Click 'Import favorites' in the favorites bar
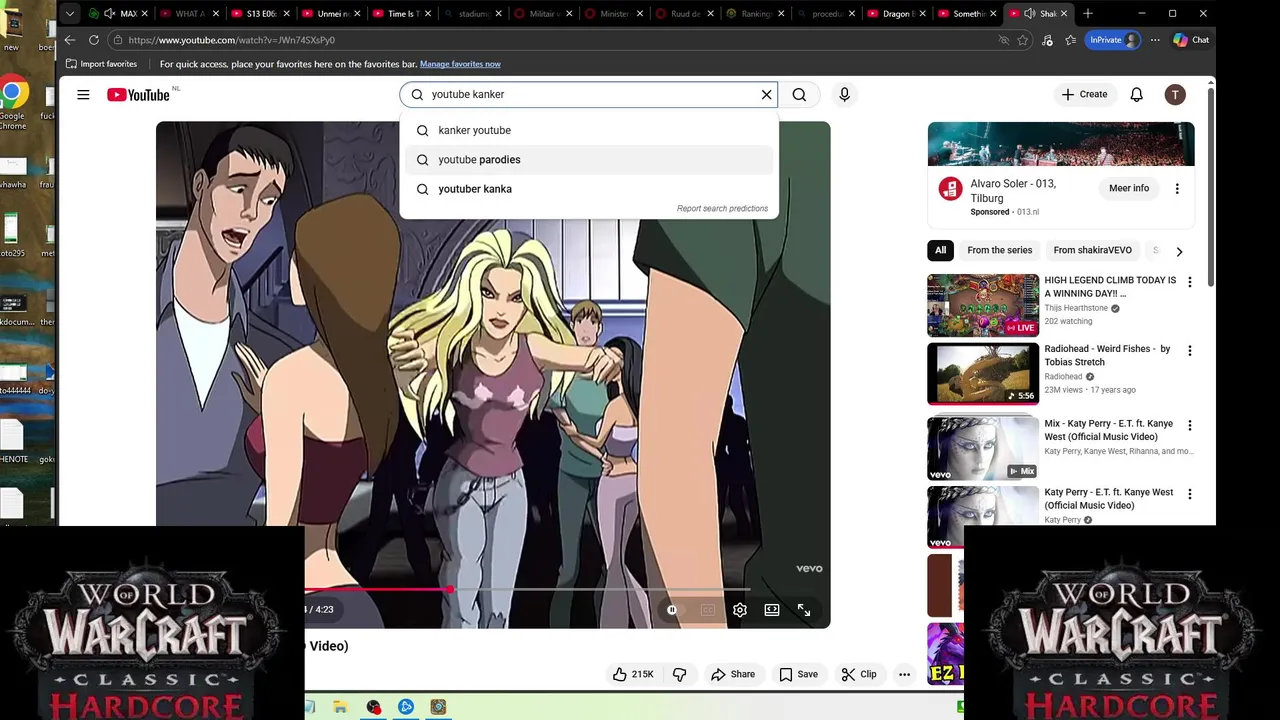 tap(101, 64)
